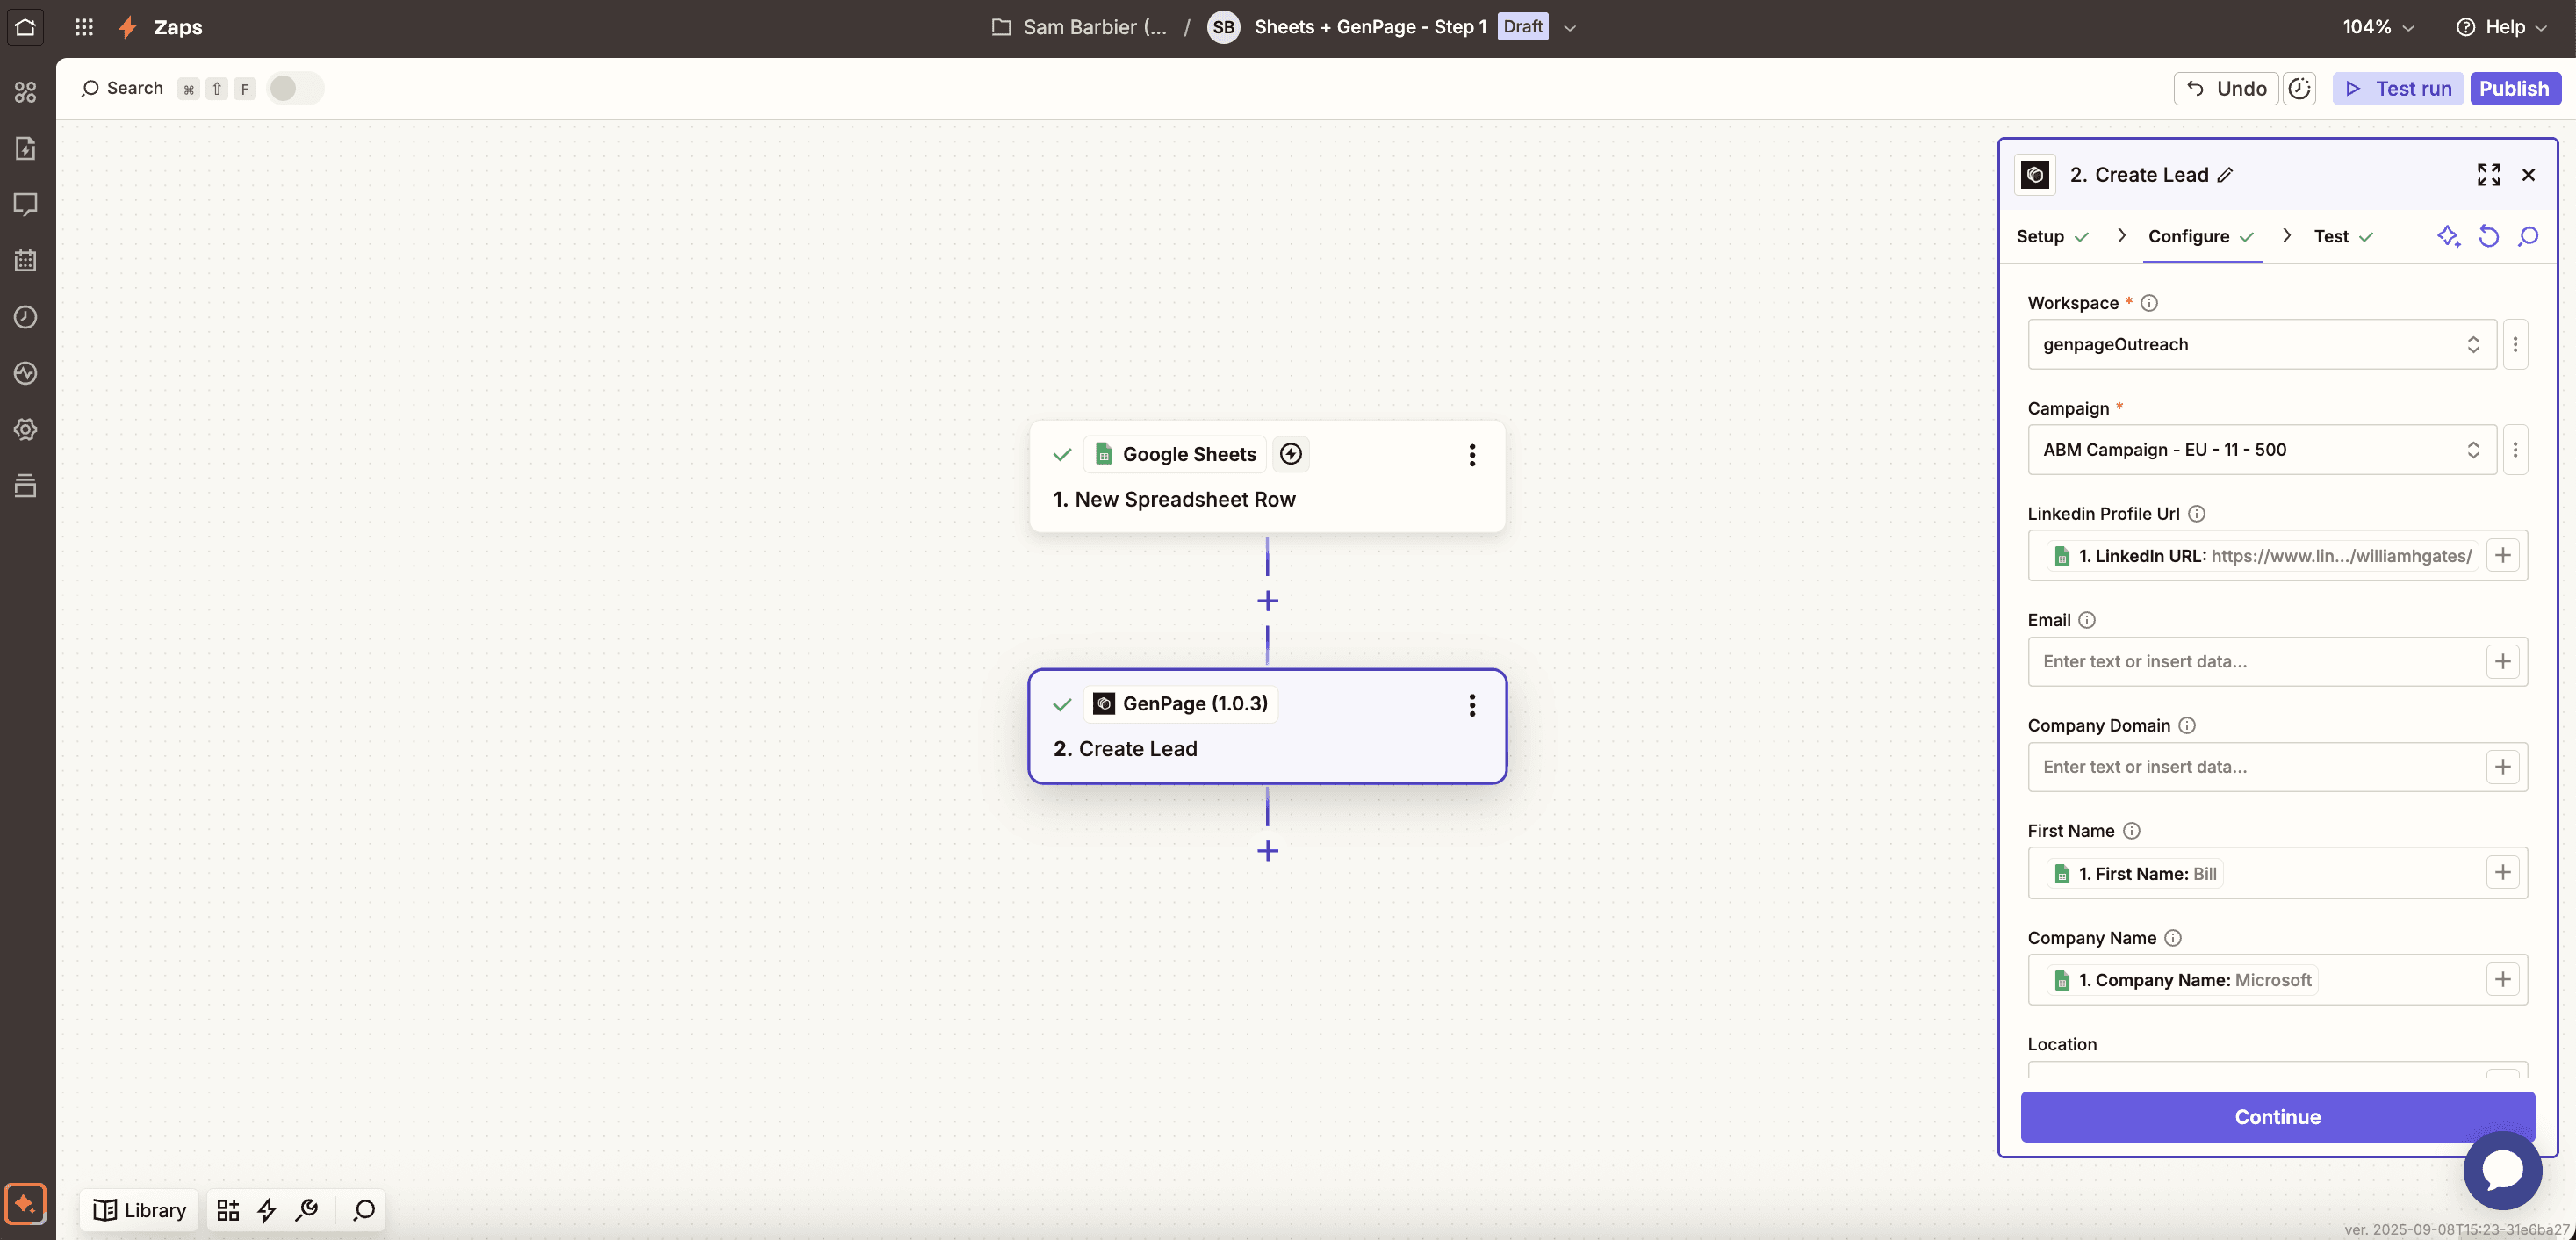
Task: Click the pencil icon to rename step
Action: tap(2225, 175)
